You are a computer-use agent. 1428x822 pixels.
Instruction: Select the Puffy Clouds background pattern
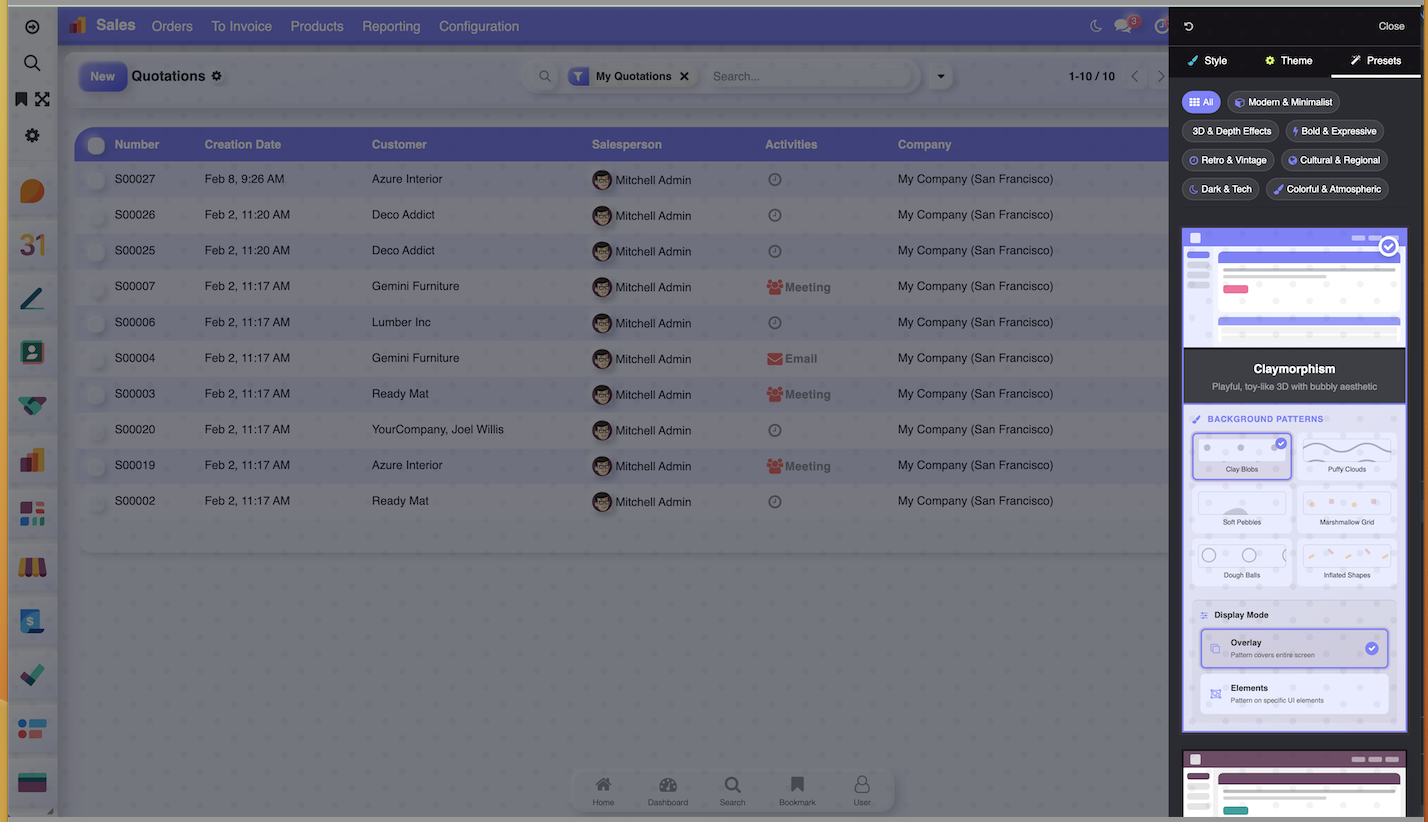pos(1346,456)
